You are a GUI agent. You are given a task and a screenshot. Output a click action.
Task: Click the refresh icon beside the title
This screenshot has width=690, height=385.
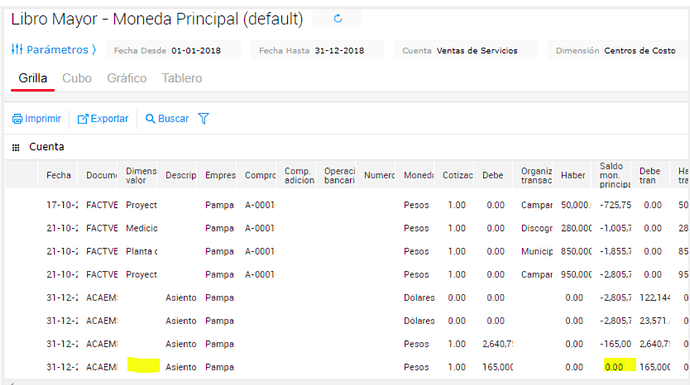click(x=338, y=18)
